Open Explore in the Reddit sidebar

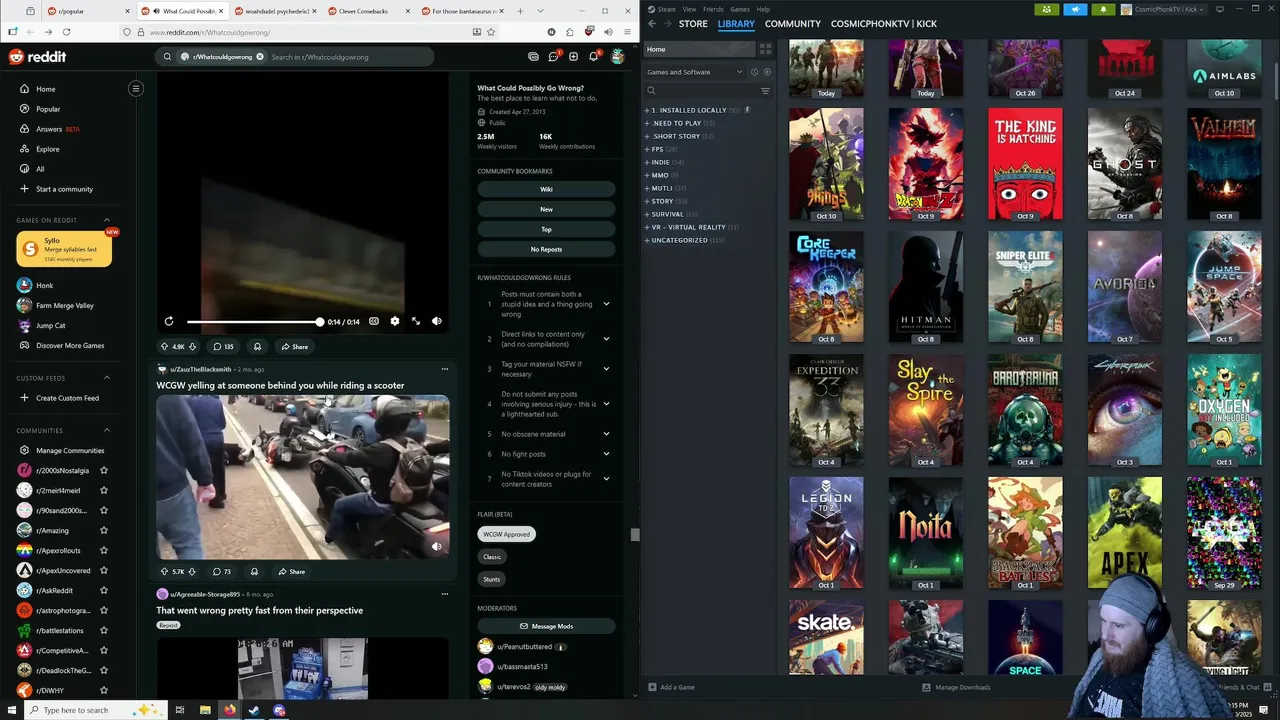48,149
